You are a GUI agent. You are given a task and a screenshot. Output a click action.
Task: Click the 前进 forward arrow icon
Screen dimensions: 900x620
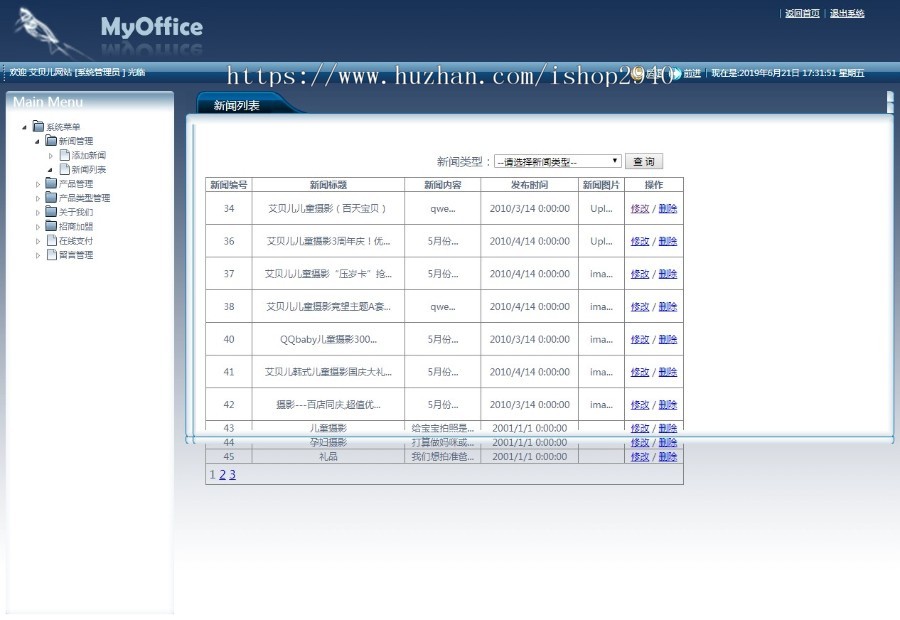pos(677,73)
